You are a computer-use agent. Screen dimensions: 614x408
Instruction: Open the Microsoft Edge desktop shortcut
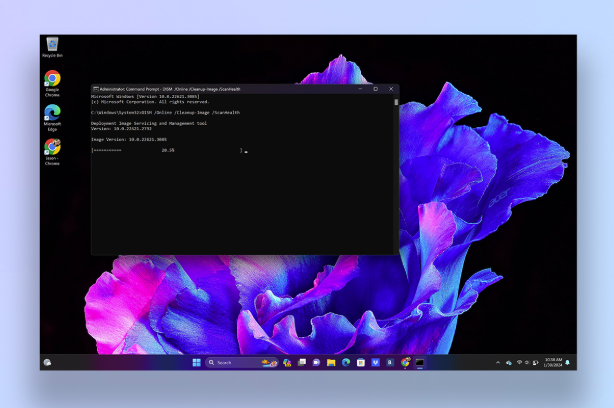click(52, 114)
